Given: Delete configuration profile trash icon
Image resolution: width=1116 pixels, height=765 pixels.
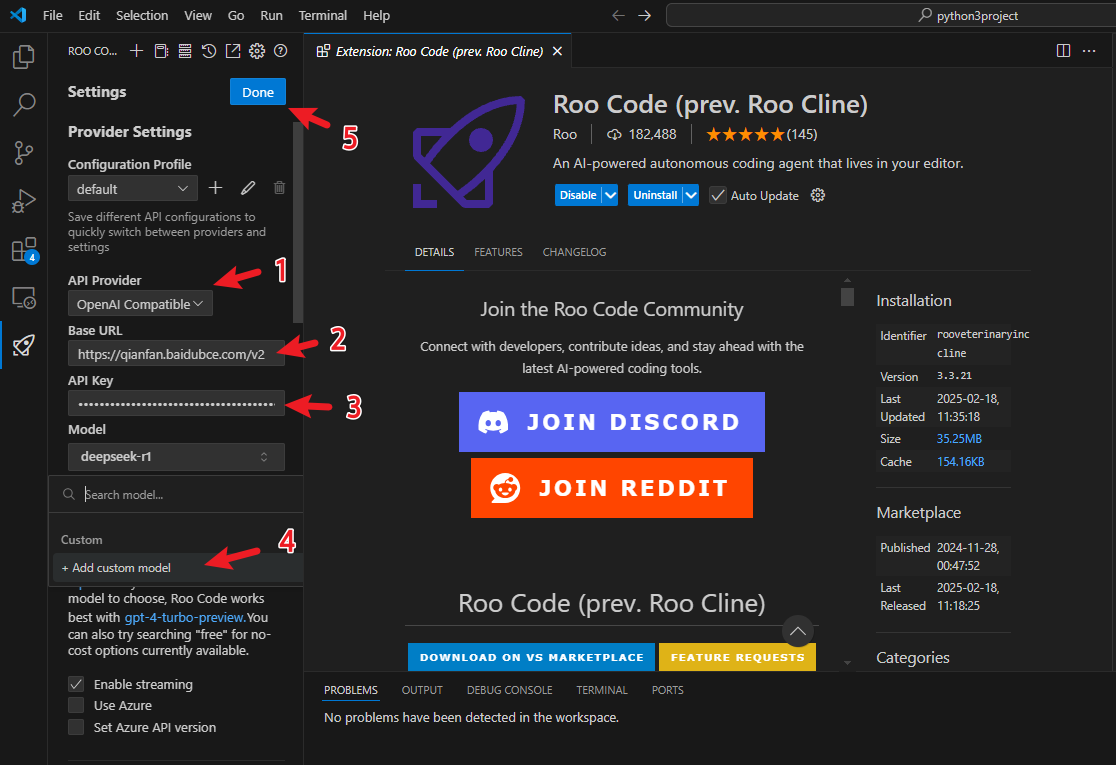Looking at the screenshot, I should [x=279, y=188].
